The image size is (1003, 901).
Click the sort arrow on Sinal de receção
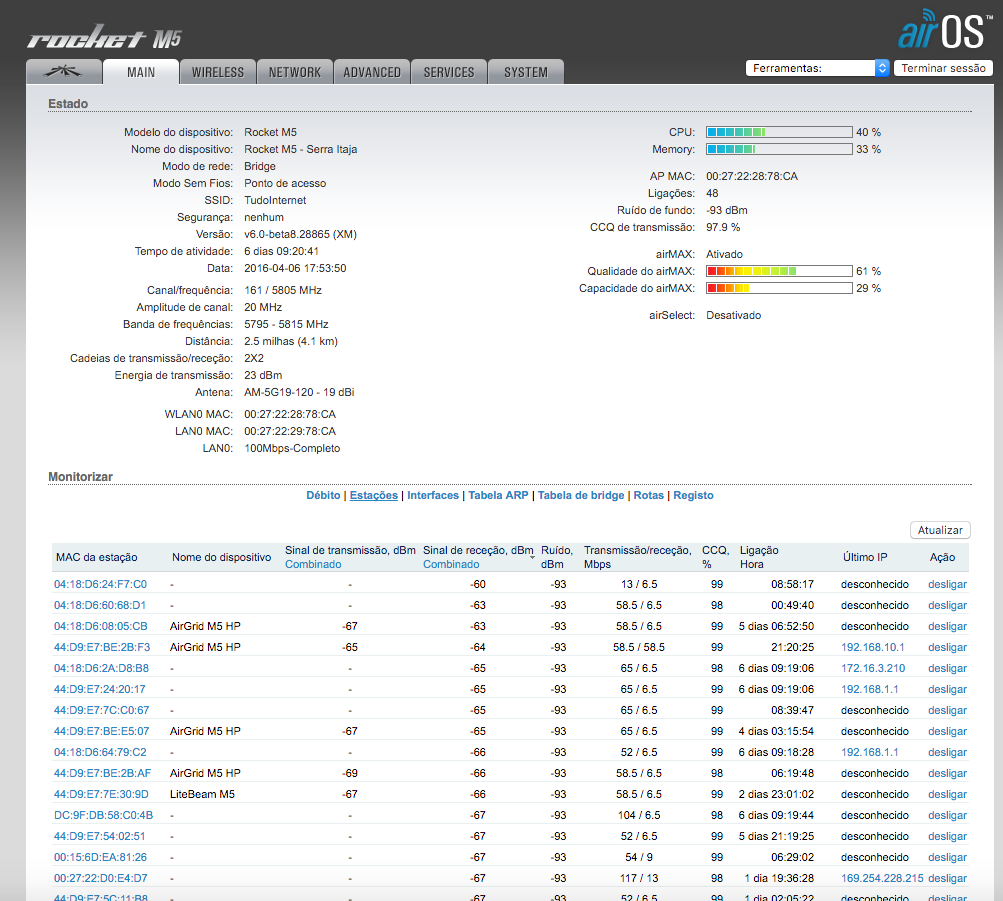click(x=532, y=558)
